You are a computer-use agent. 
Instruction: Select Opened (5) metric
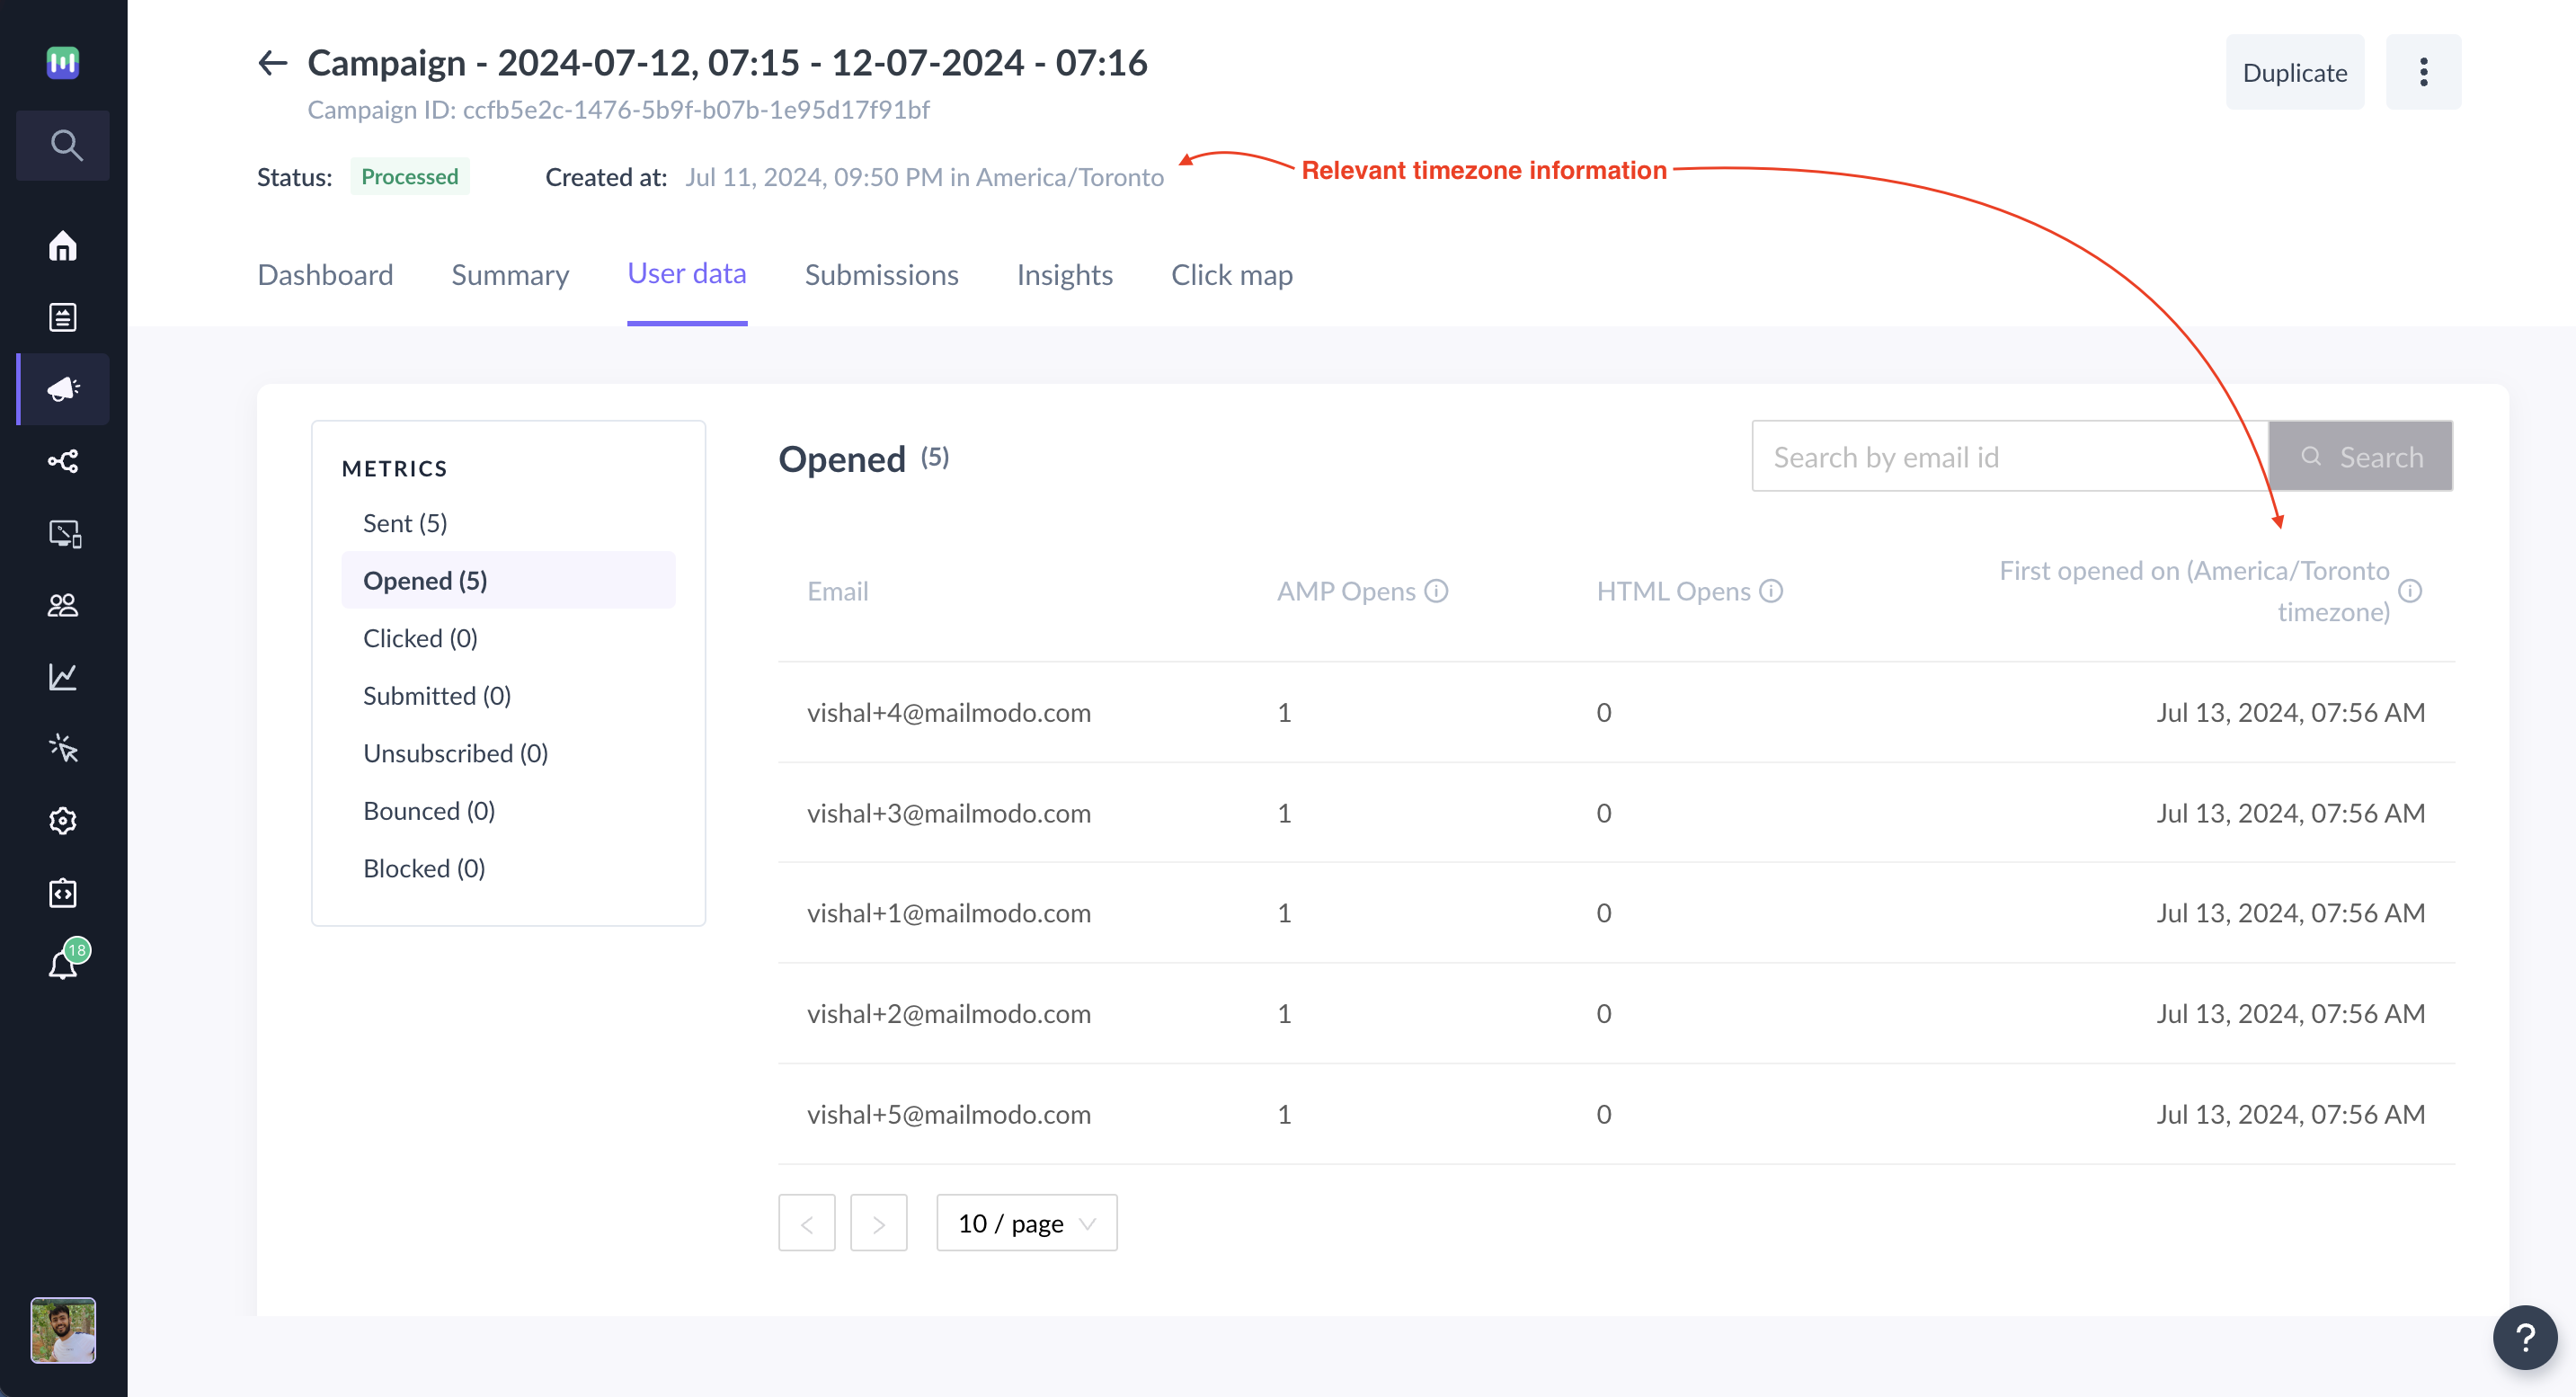[x=425, y=580]
